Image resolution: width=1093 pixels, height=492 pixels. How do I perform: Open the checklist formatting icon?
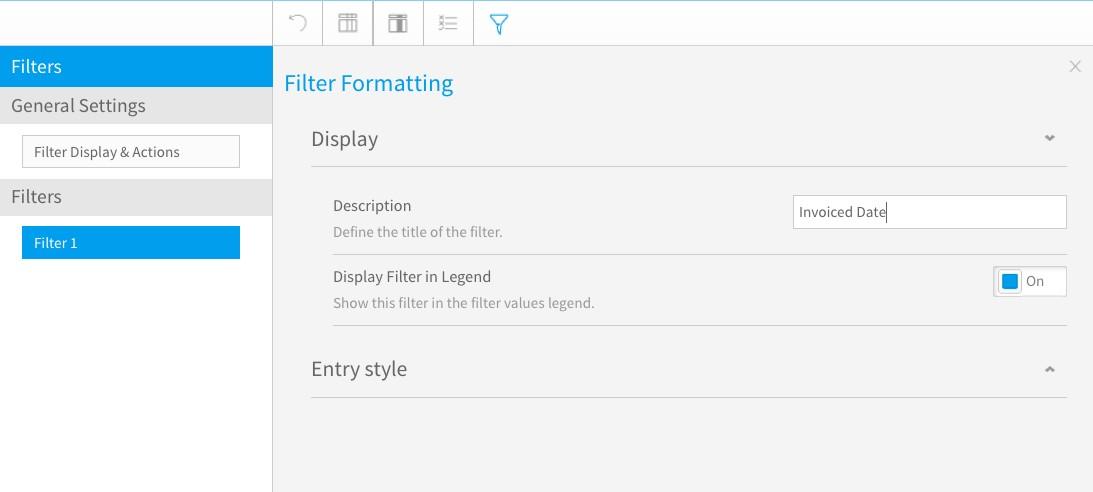448,24
